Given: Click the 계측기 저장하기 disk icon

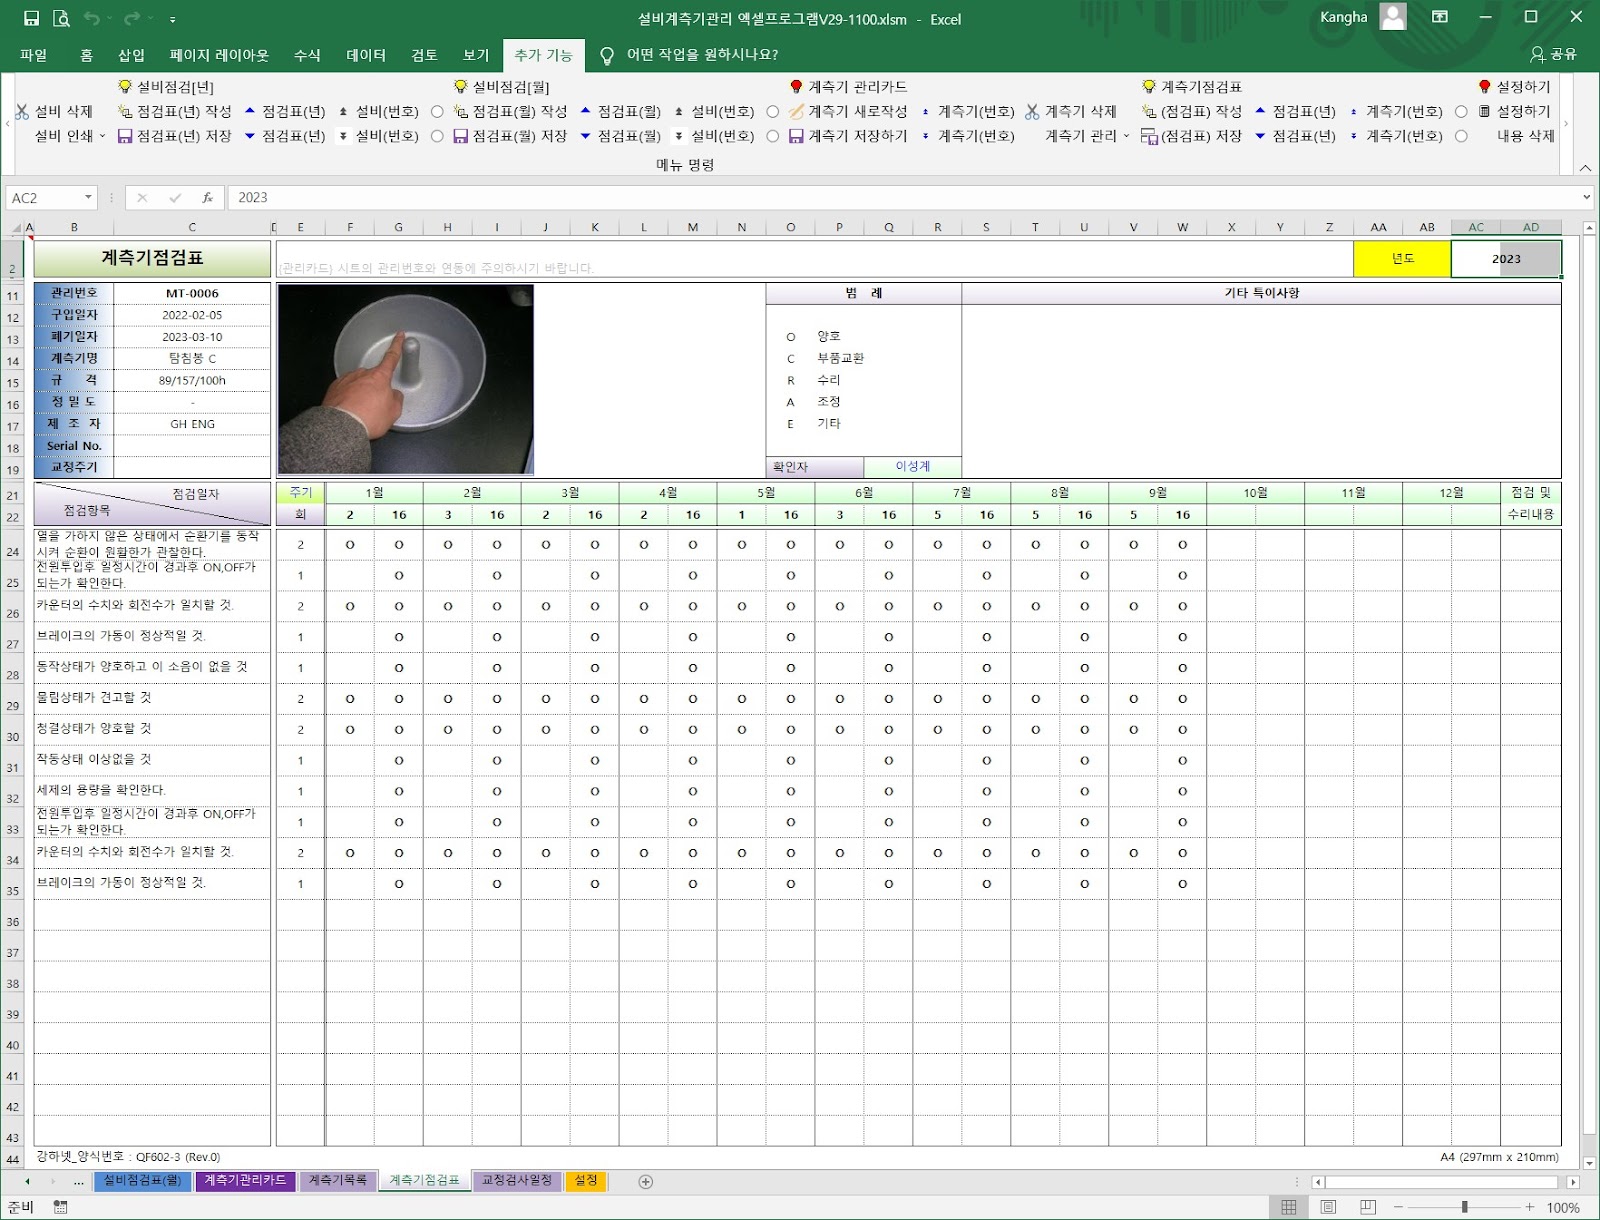Looking at the screenshot, I should (796, 136).
